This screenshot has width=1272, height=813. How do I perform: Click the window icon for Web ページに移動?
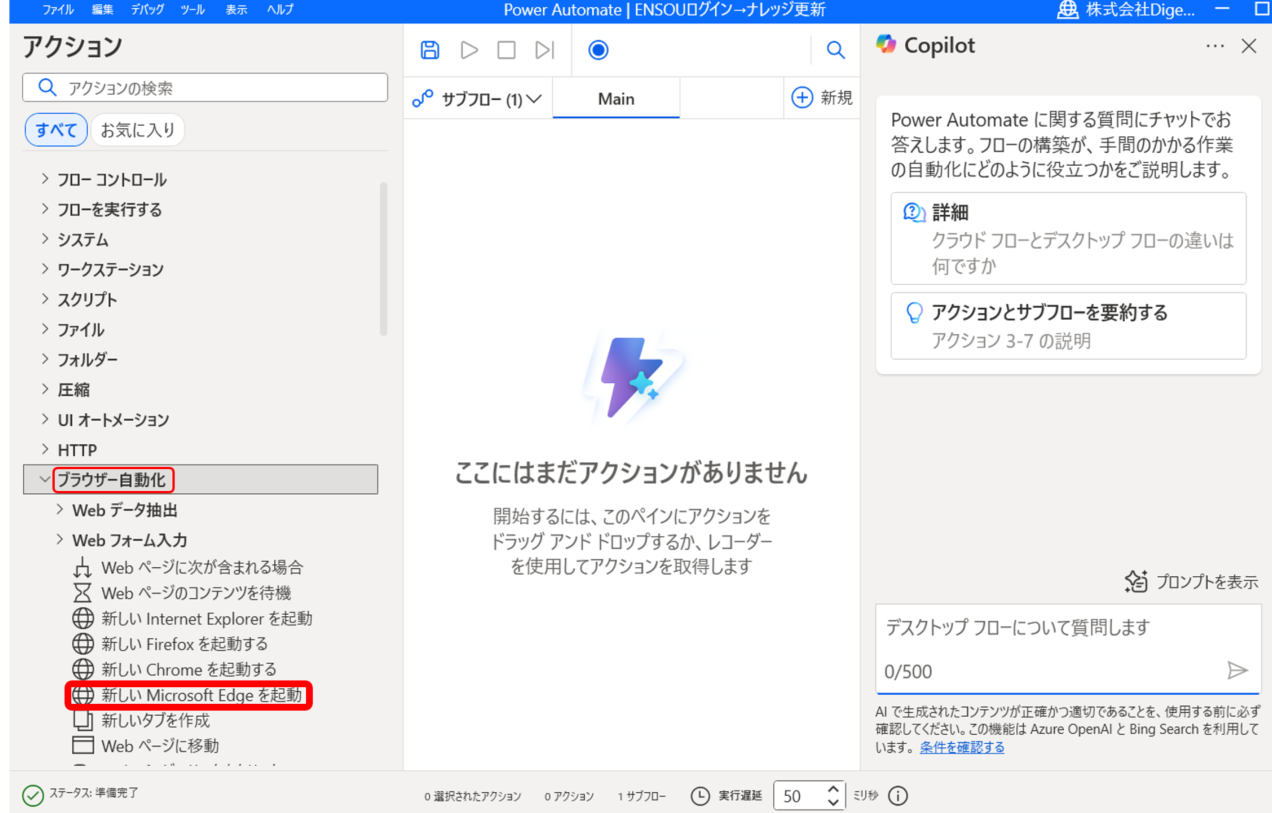83,746
